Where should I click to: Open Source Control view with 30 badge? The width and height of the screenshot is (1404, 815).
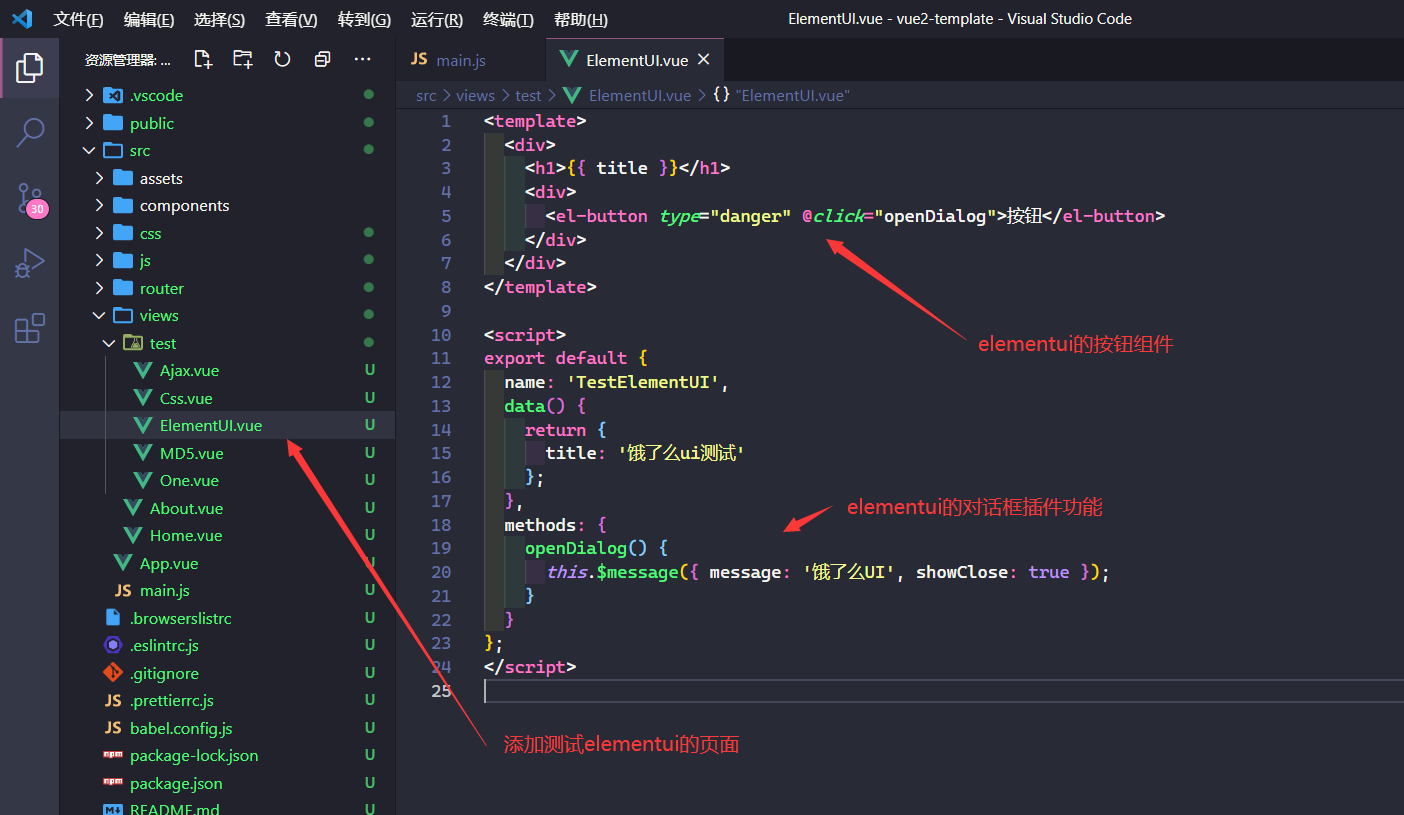pos(30,198)
